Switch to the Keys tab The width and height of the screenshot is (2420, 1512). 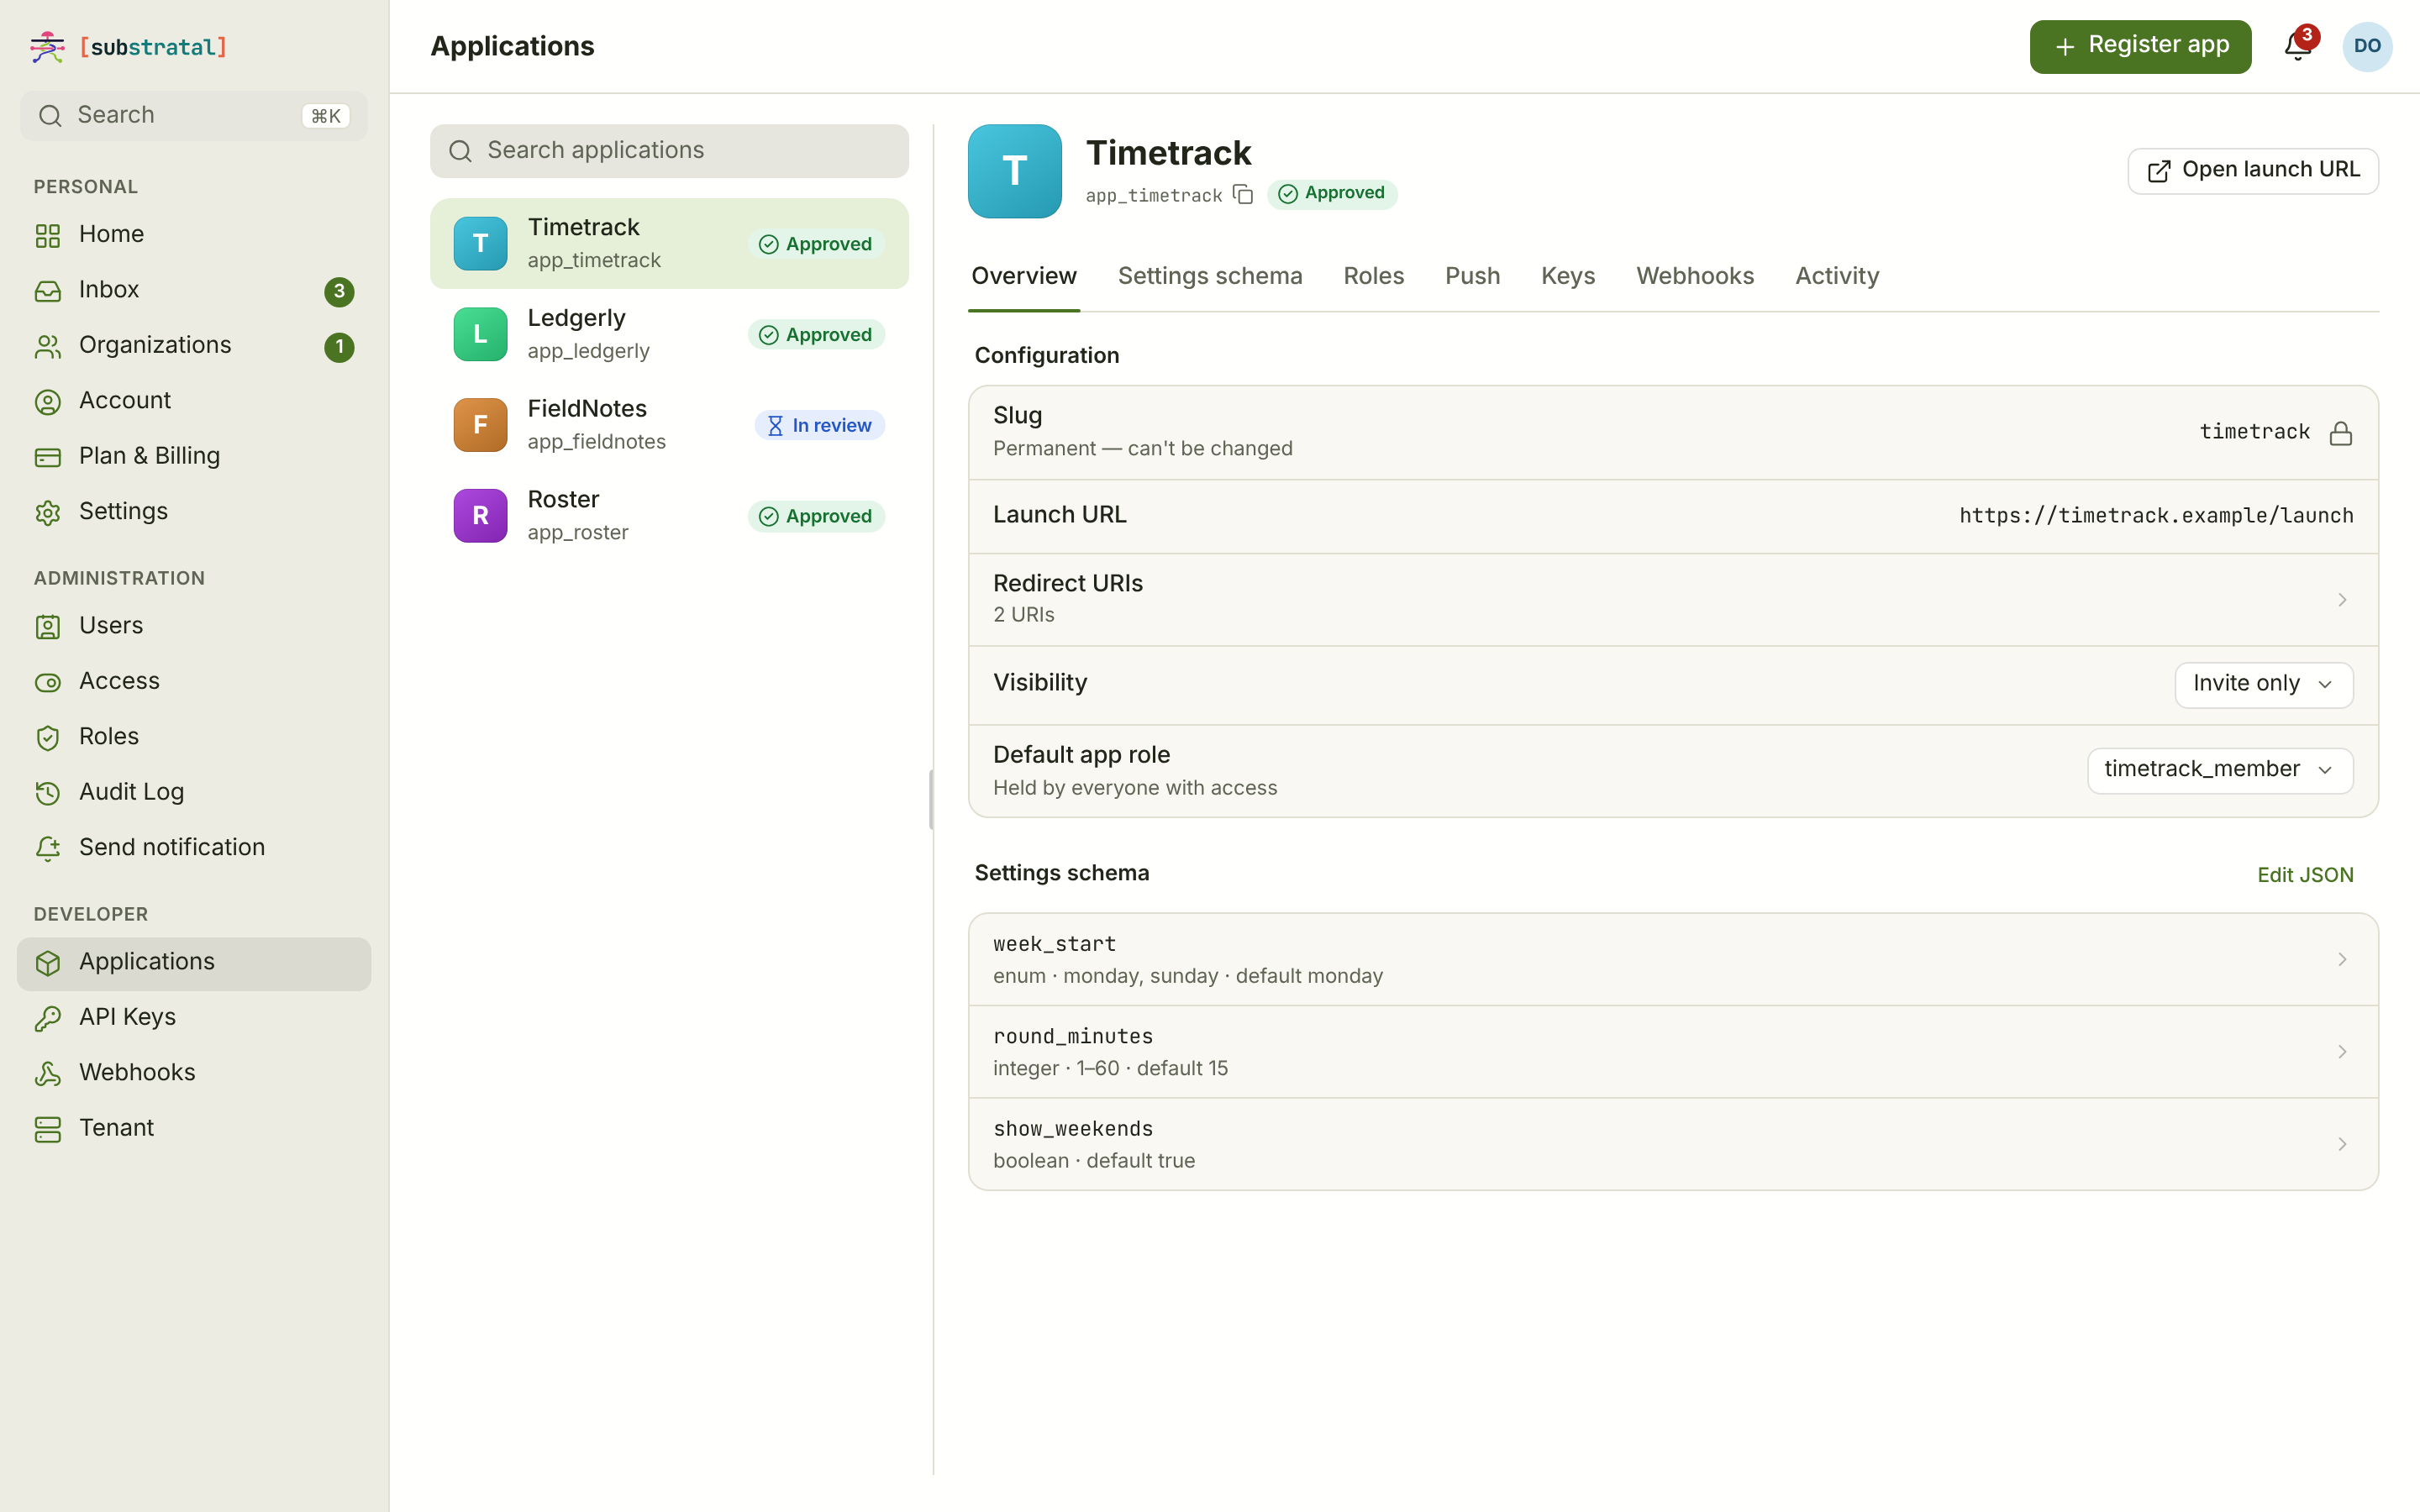(1567, 276)
